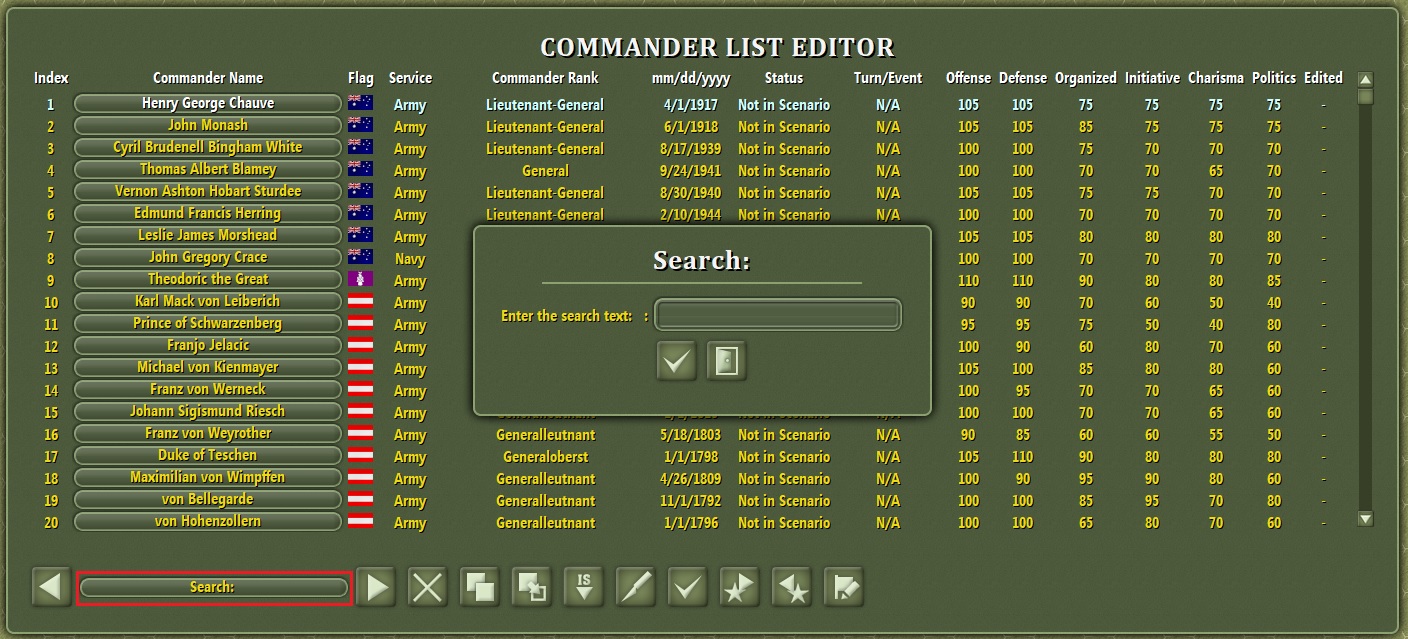Select commander John Gregory Crace
Viewport: 1408px width, 639px height.
click(x=208, y=257)
